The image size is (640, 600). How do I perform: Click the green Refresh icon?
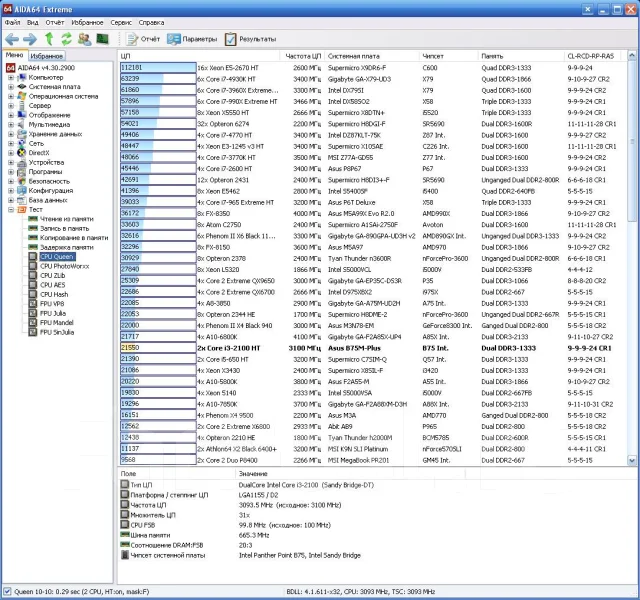click(66, 39)
